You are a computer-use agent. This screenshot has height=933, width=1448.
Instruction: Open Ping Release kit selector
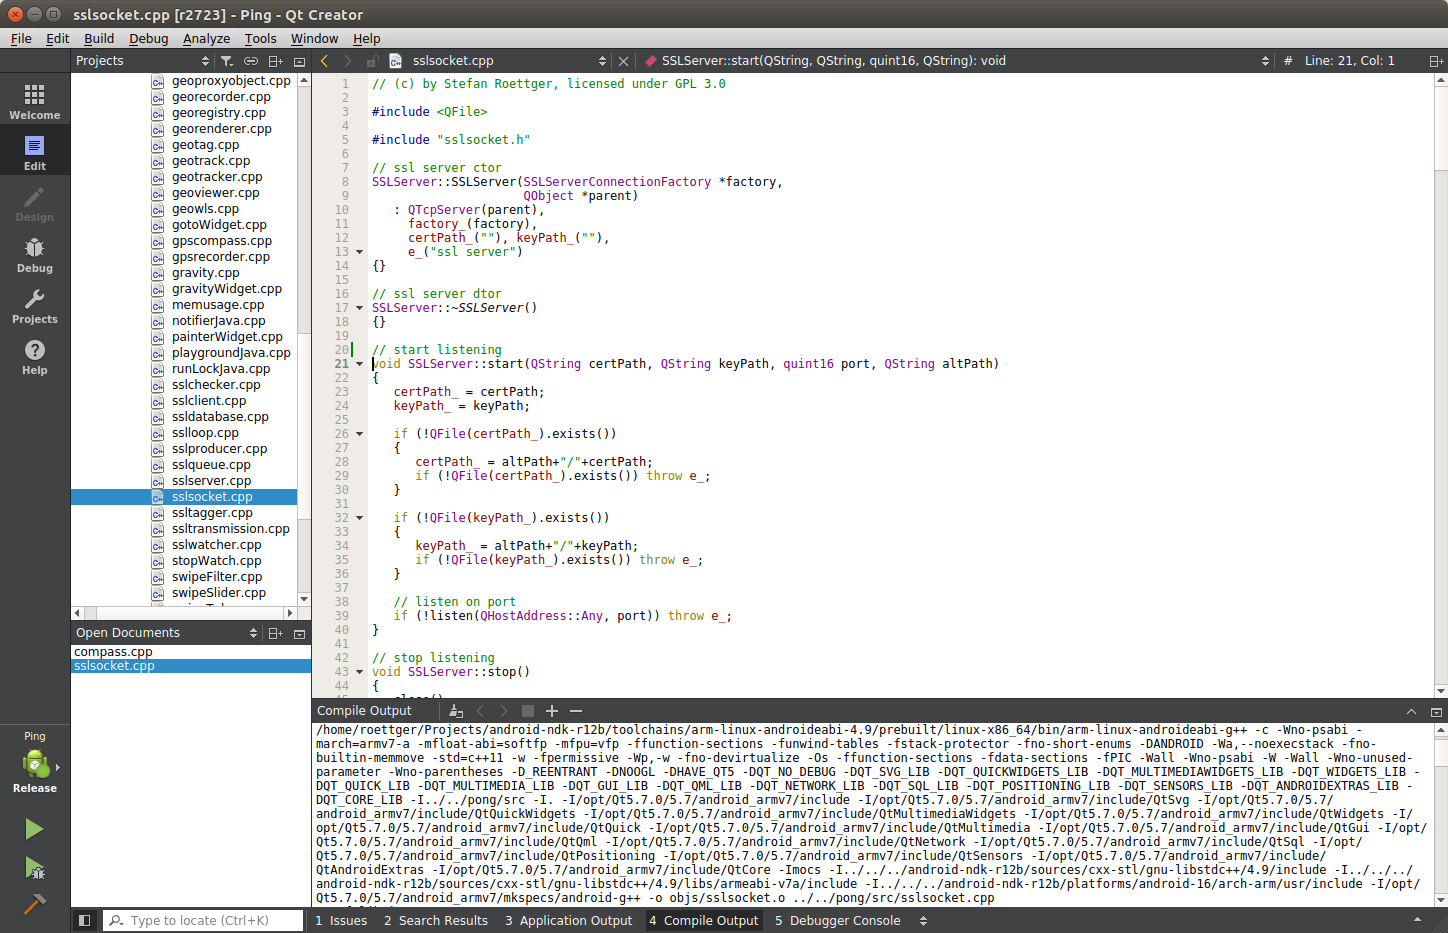(x=35, y=763)
